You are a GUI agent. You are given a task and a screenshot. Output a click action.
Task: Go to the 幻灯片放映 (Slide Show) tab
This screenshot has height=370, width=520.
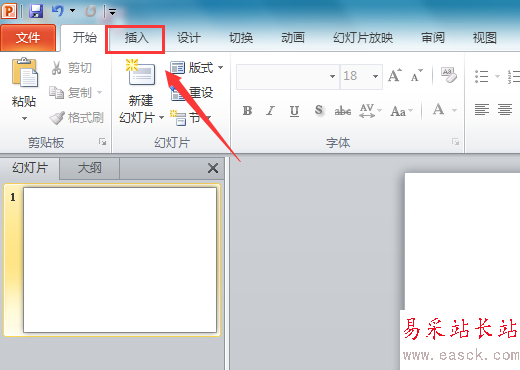[x=363, y=38]
